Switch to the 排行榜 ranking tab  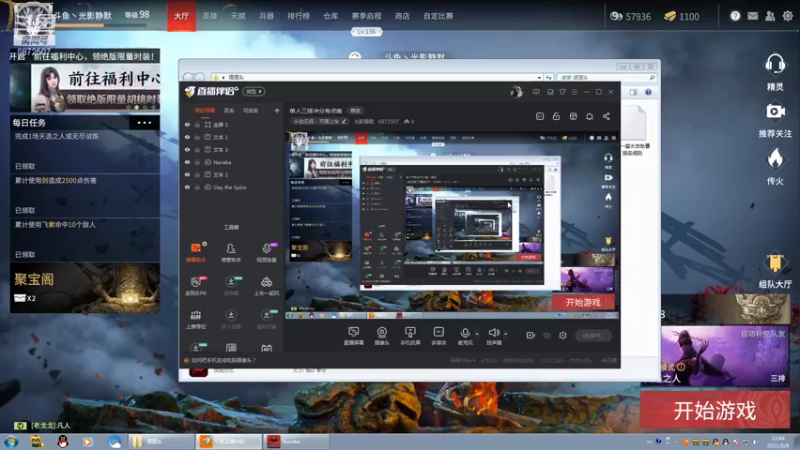tap(298, 16)
